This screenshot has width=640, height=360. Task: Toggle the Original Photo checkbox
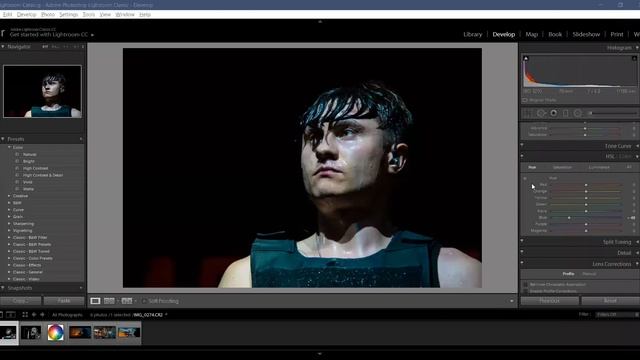coord(525,100)
